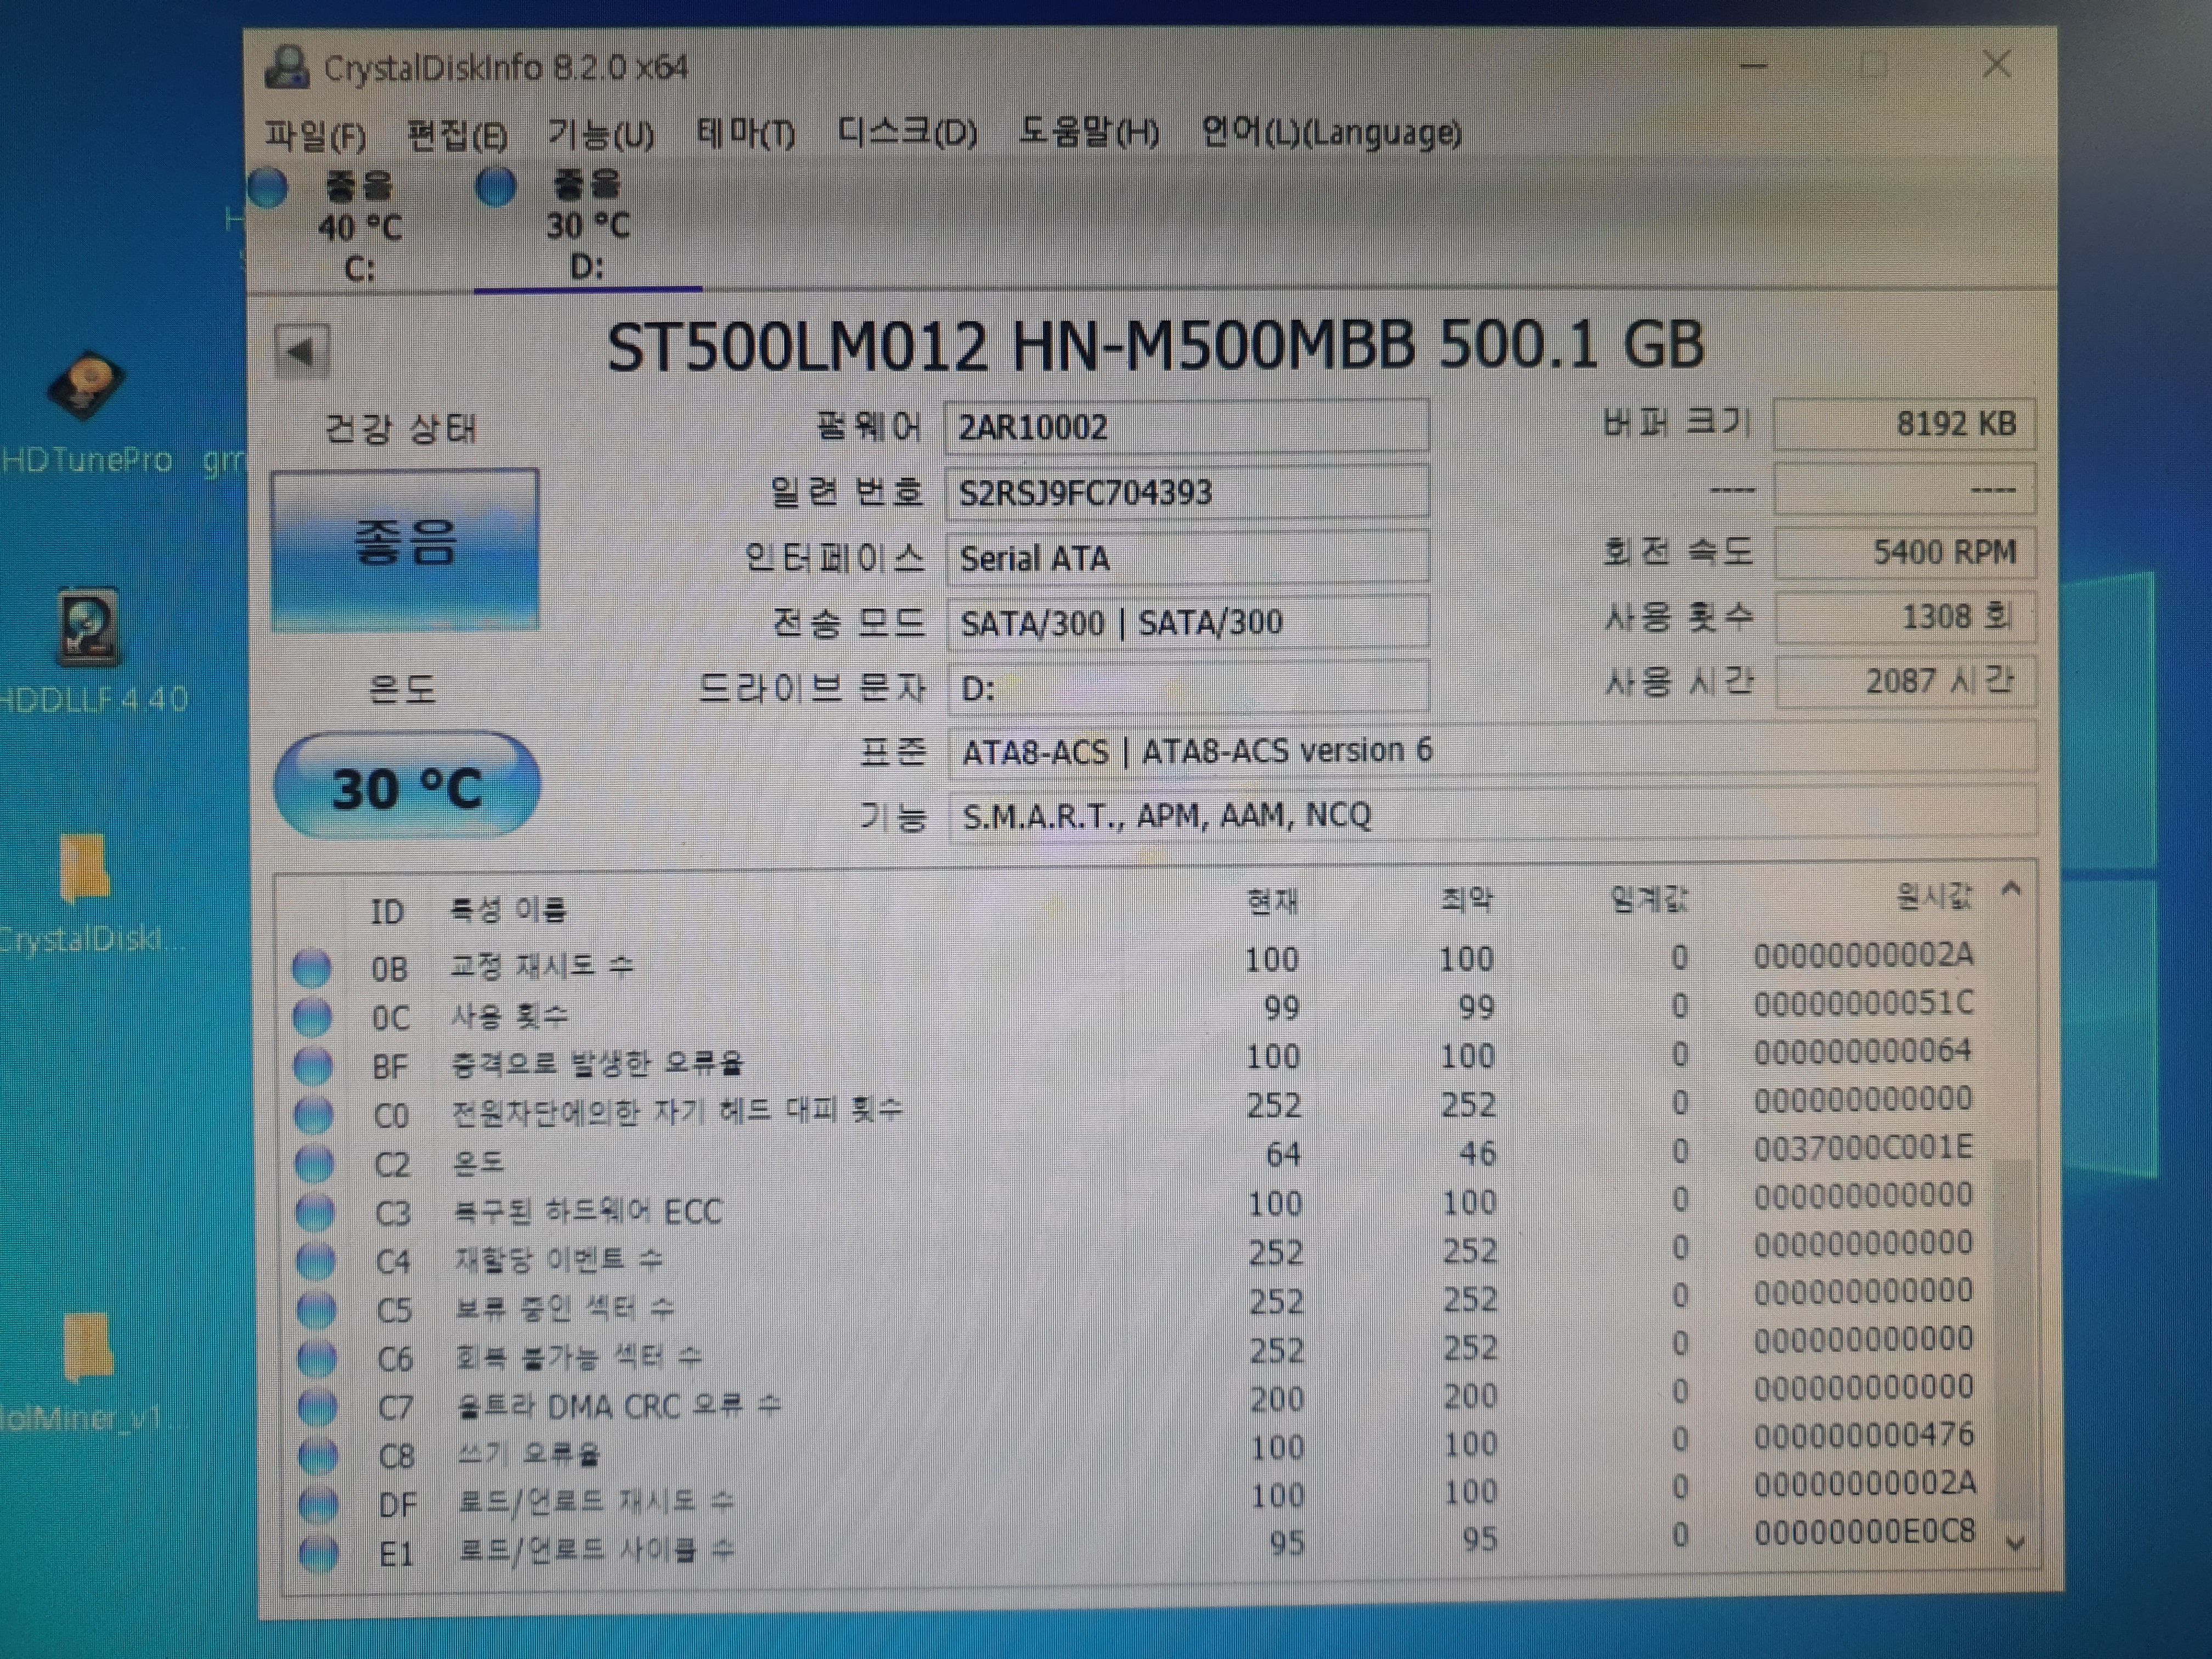Select the 울트라 DMA CRC 오류 수 row name

619,1406
